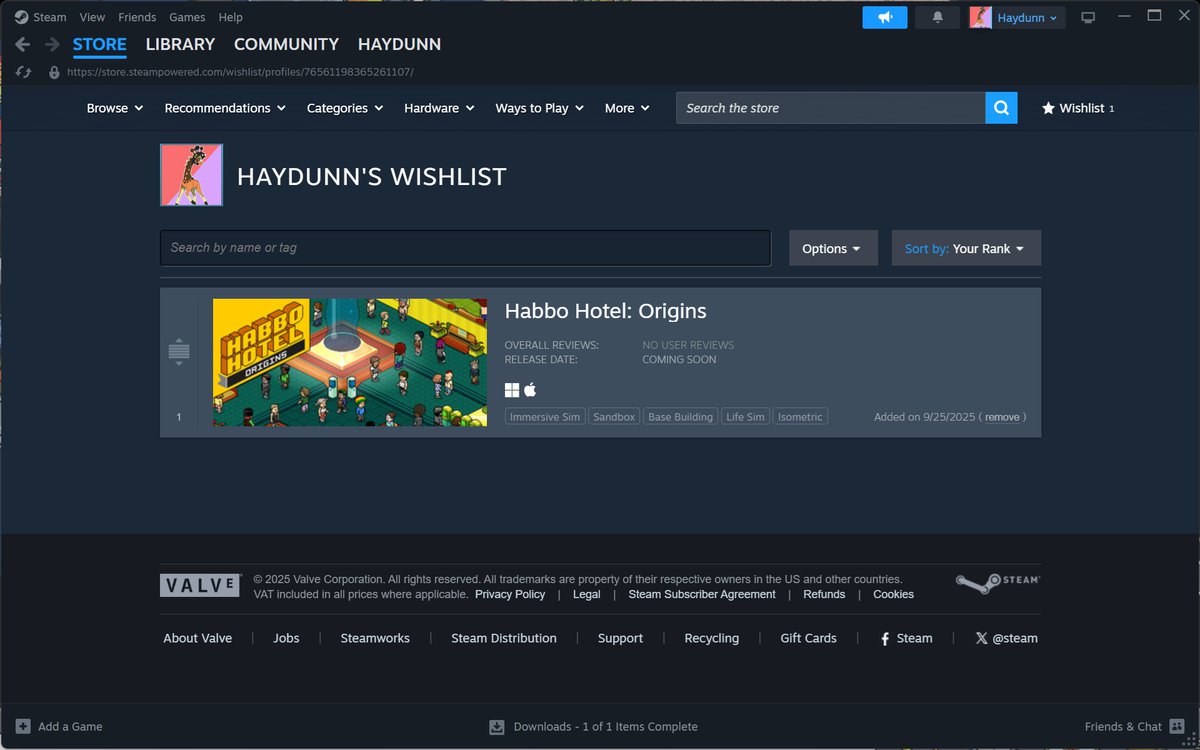Open Steam's Facebook page link

tap(907, 638)
